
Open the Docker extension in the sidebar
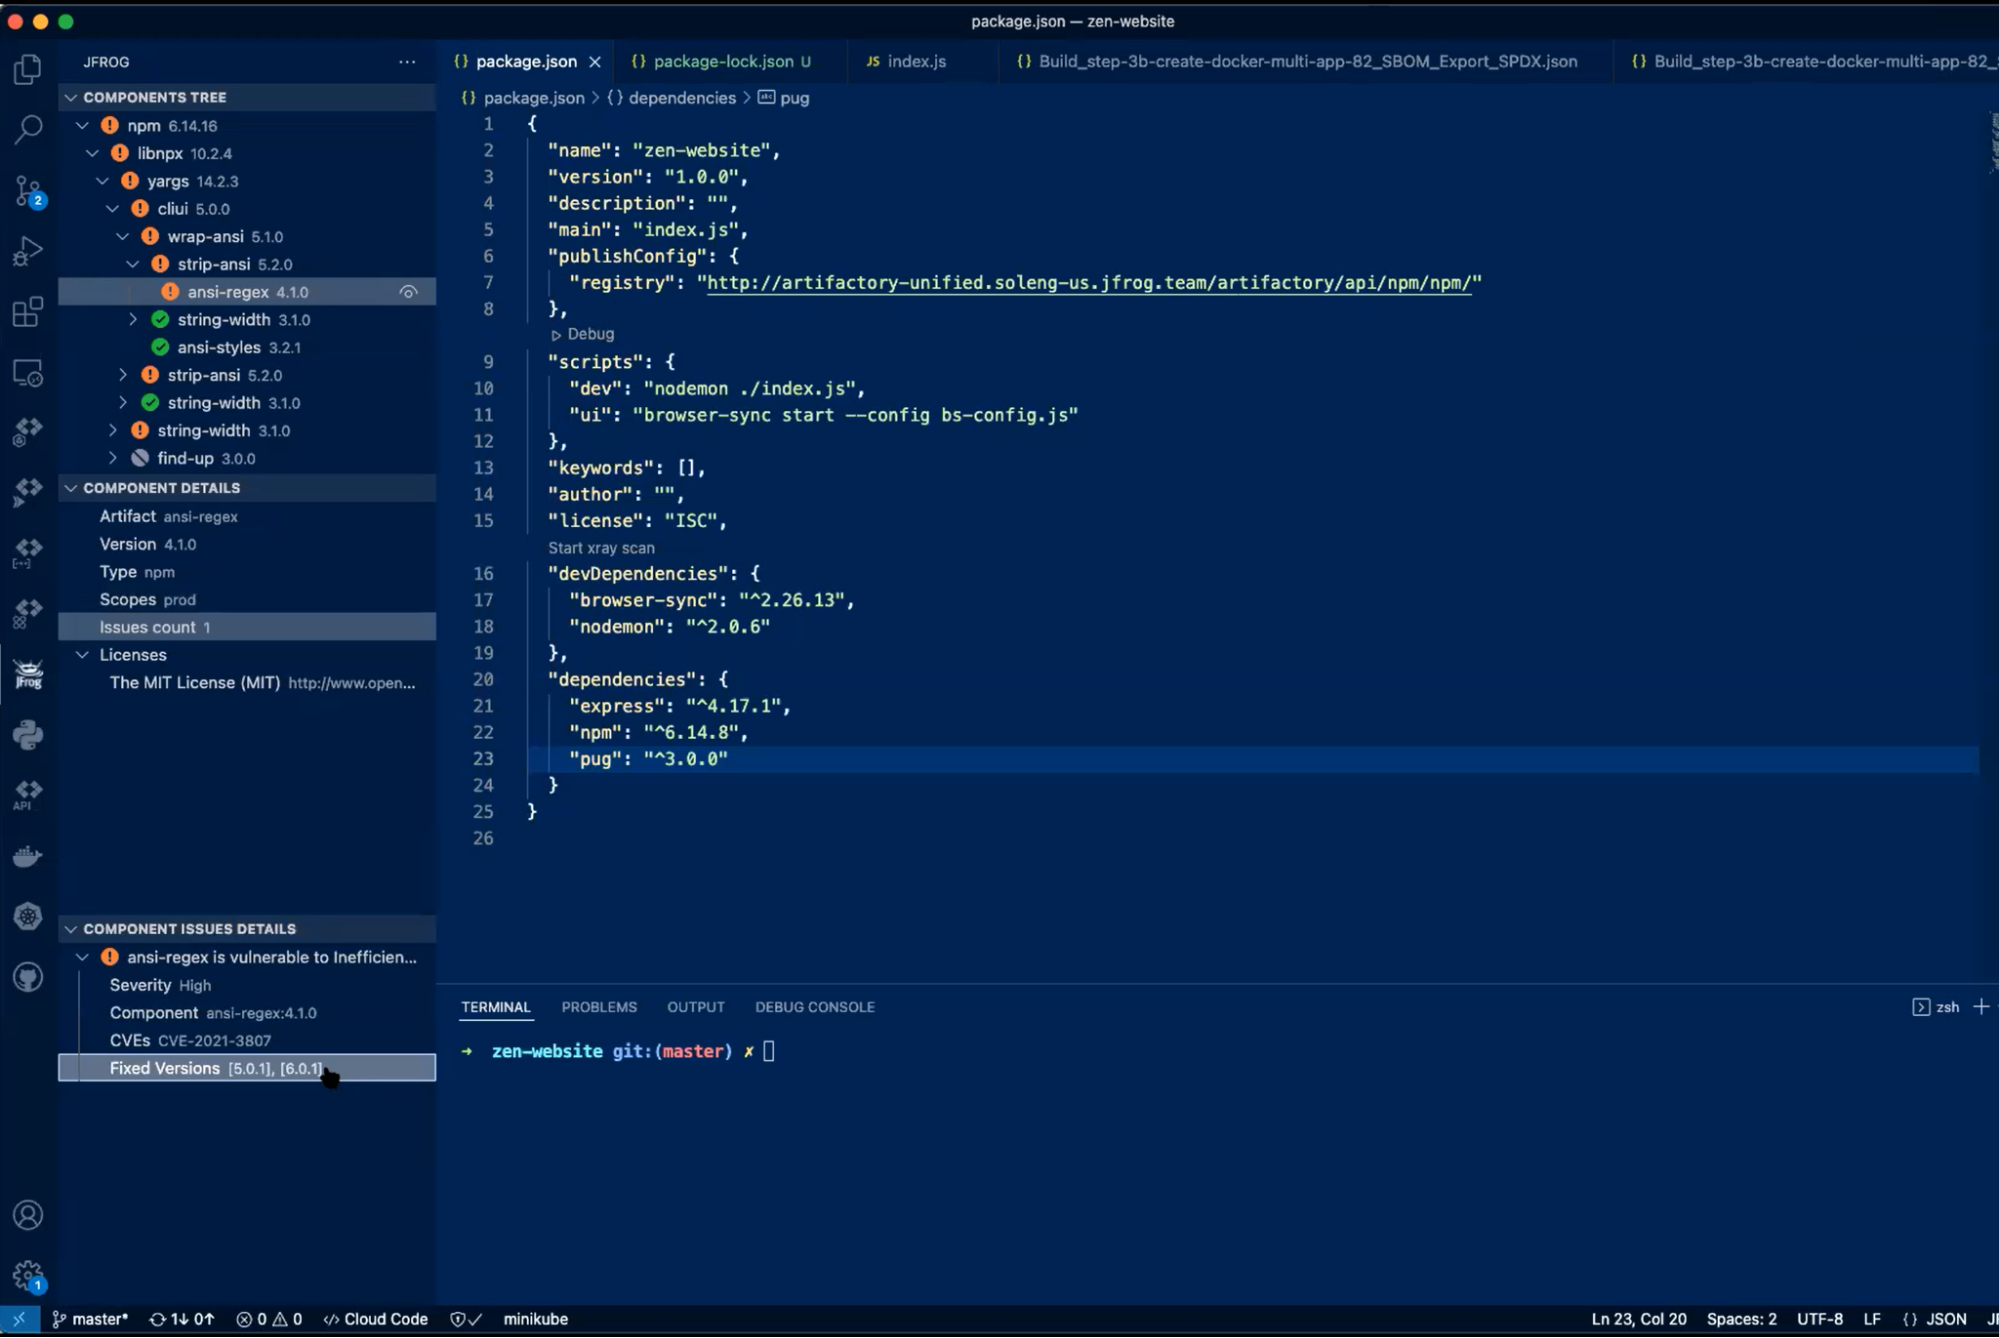[x=27, y=855]
